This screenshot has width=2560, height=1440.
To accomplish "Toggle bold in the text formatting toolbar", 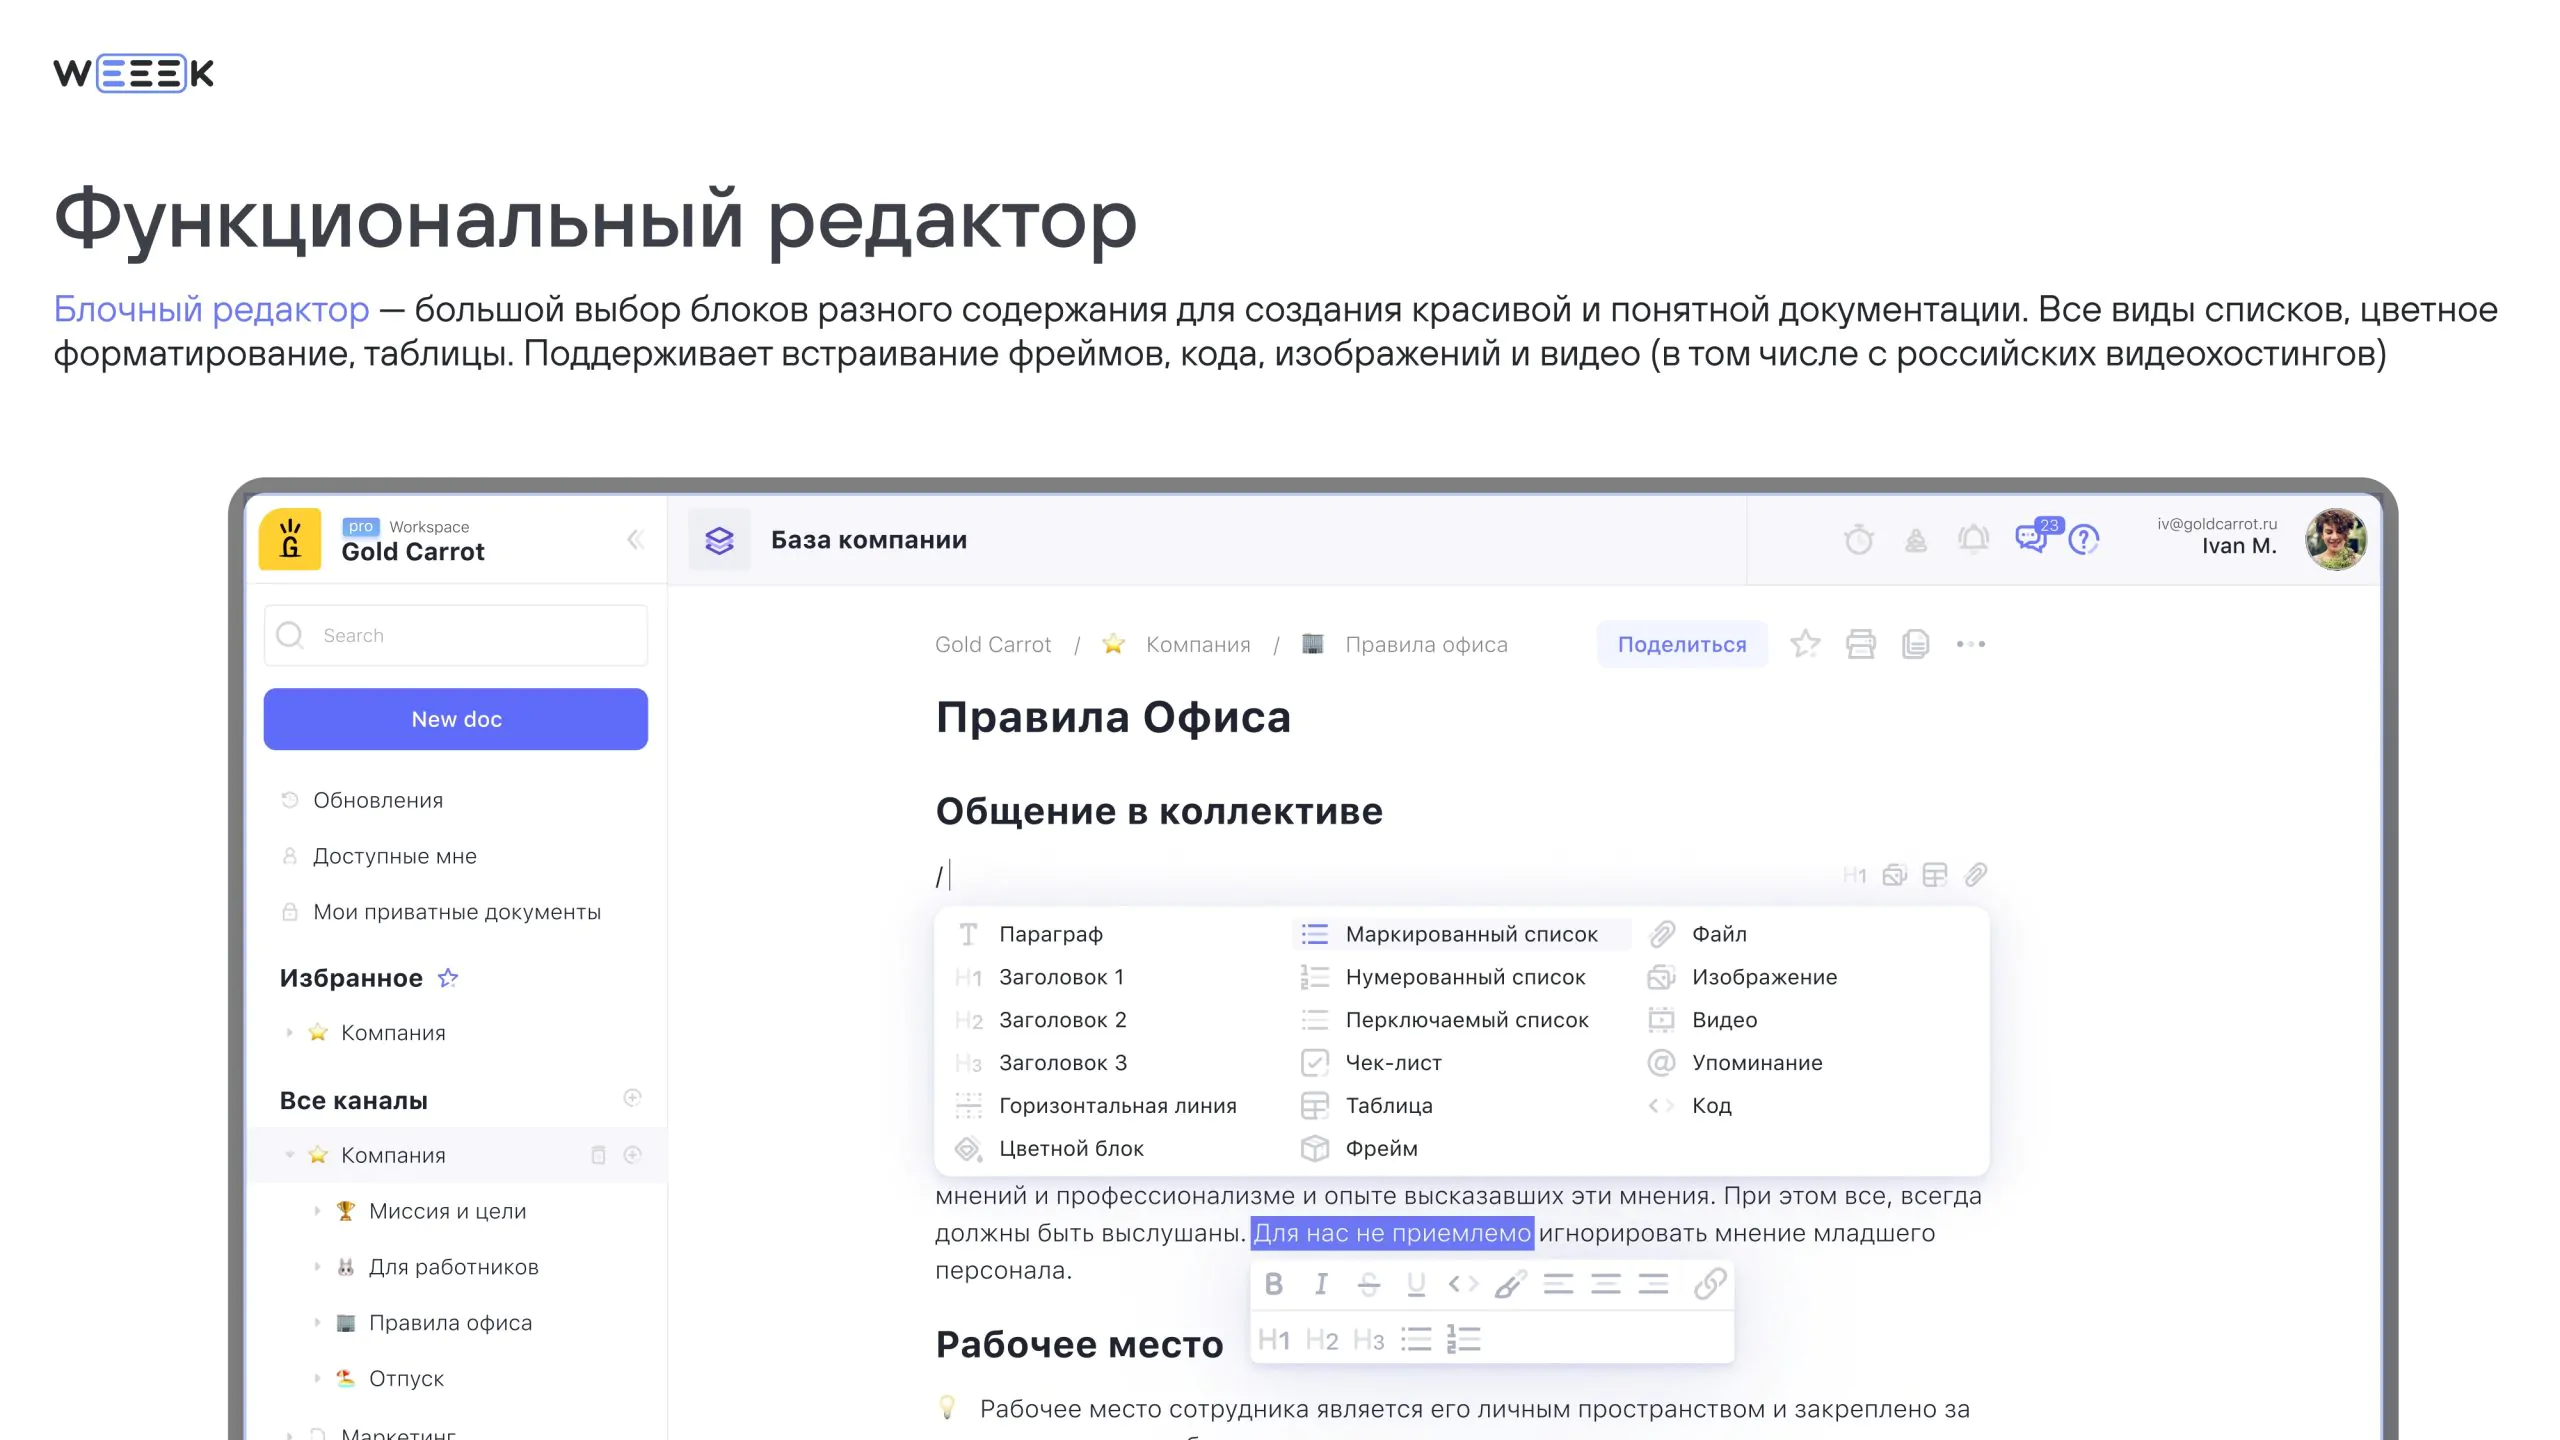I will pos(1273,1285).
